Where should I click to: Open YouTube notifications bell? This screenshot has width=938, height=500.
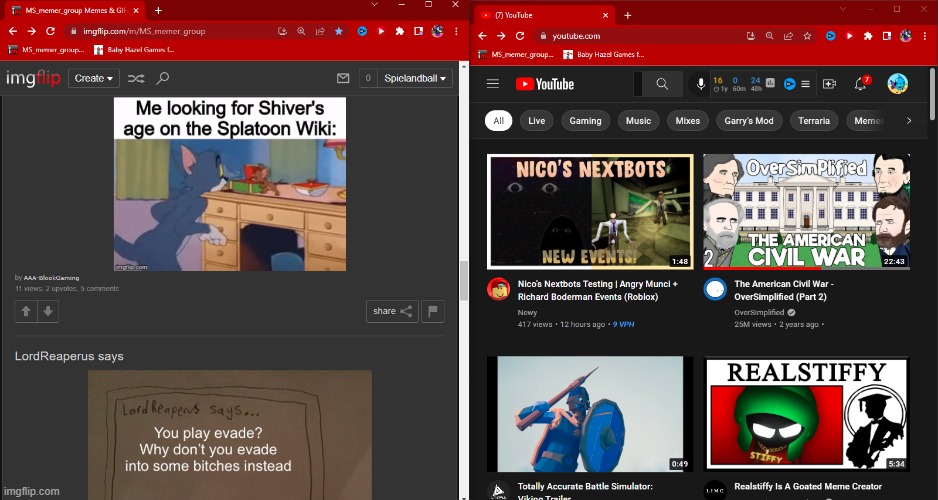860,84
